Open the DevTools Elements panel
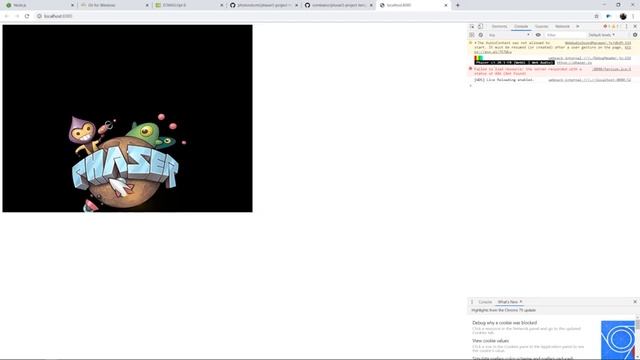 (x=499, y=26)
